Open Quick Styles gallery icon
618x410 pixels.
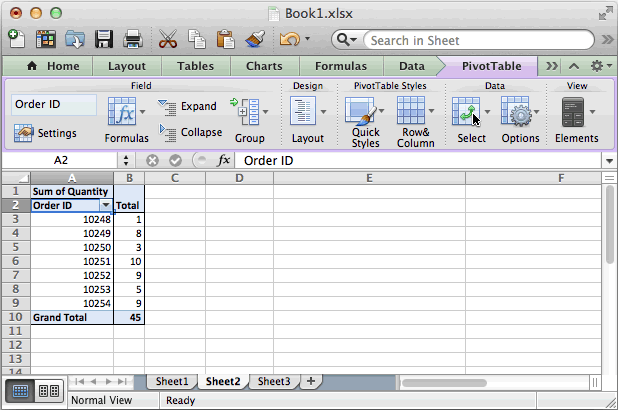point(361,111)
